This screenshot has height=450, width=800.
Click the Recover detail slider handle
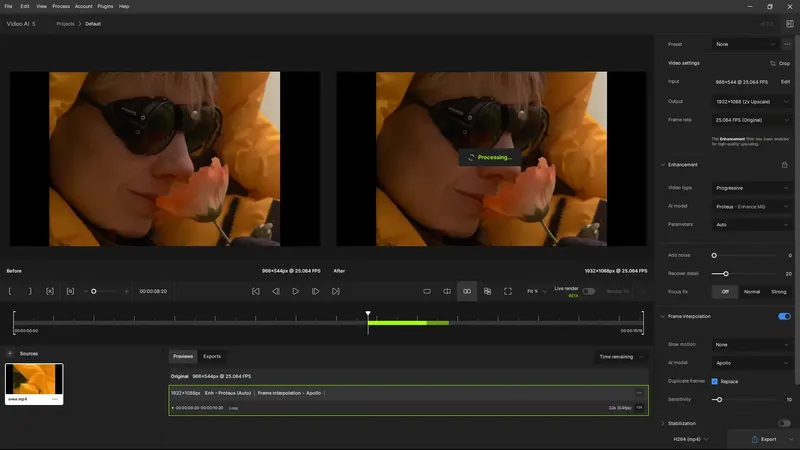click(726, 273)
